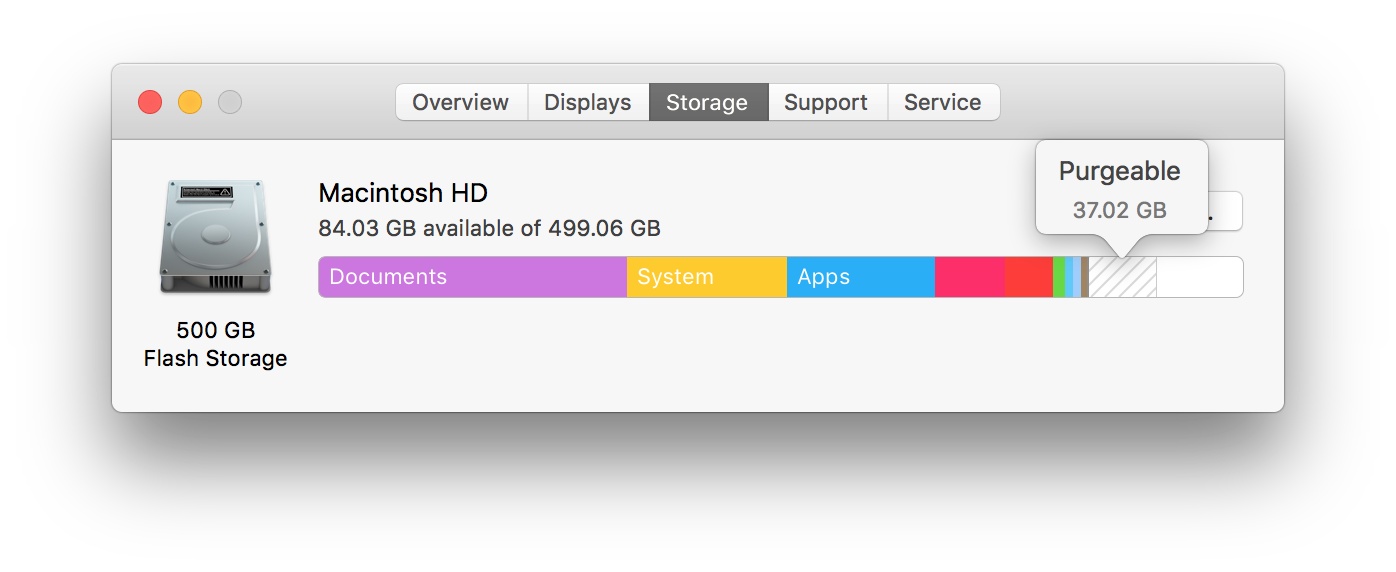Viewport: 1396px width, 572px height.
Task: Click the purple Documents storage segment
Action: 472,277
